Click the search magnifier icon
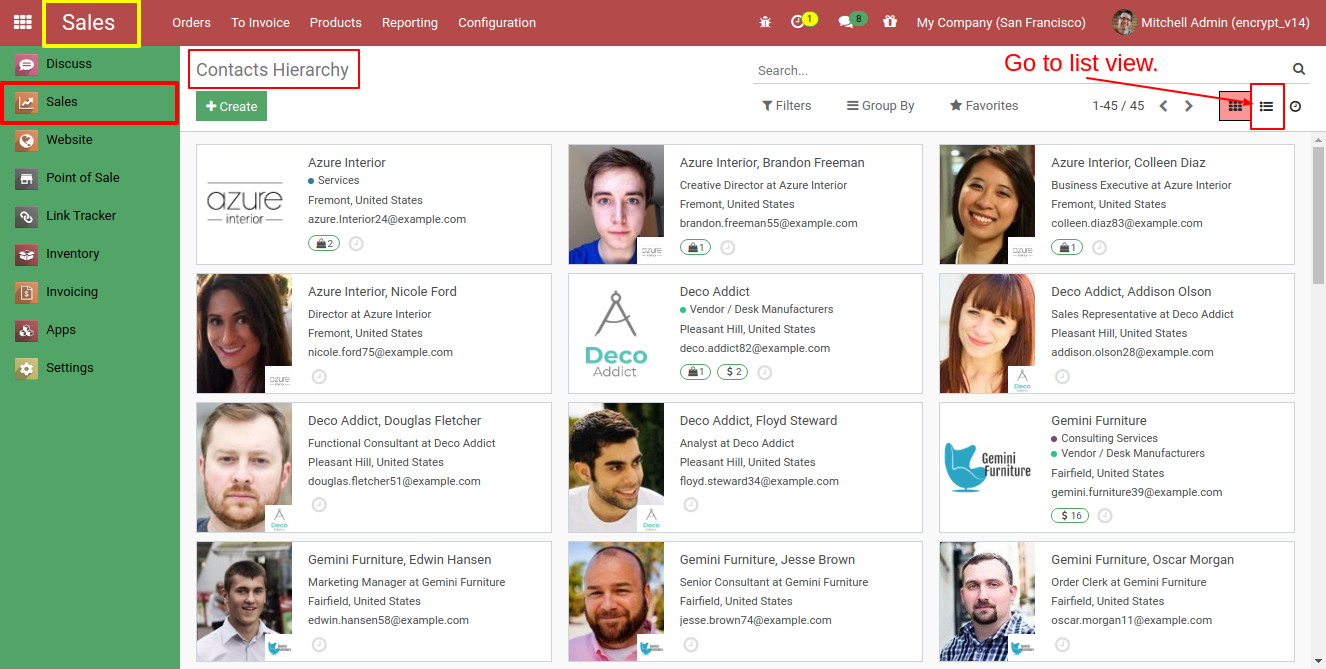 pyautogui.click(x=1298, y=70)
